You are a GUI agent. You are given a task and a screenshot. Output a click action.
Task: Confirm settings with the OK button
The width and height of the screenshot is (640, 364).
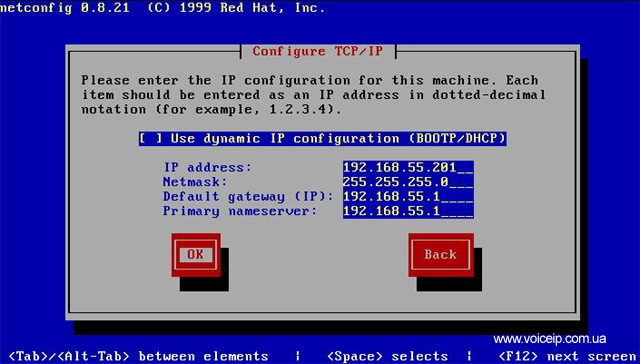coord(196,255)
